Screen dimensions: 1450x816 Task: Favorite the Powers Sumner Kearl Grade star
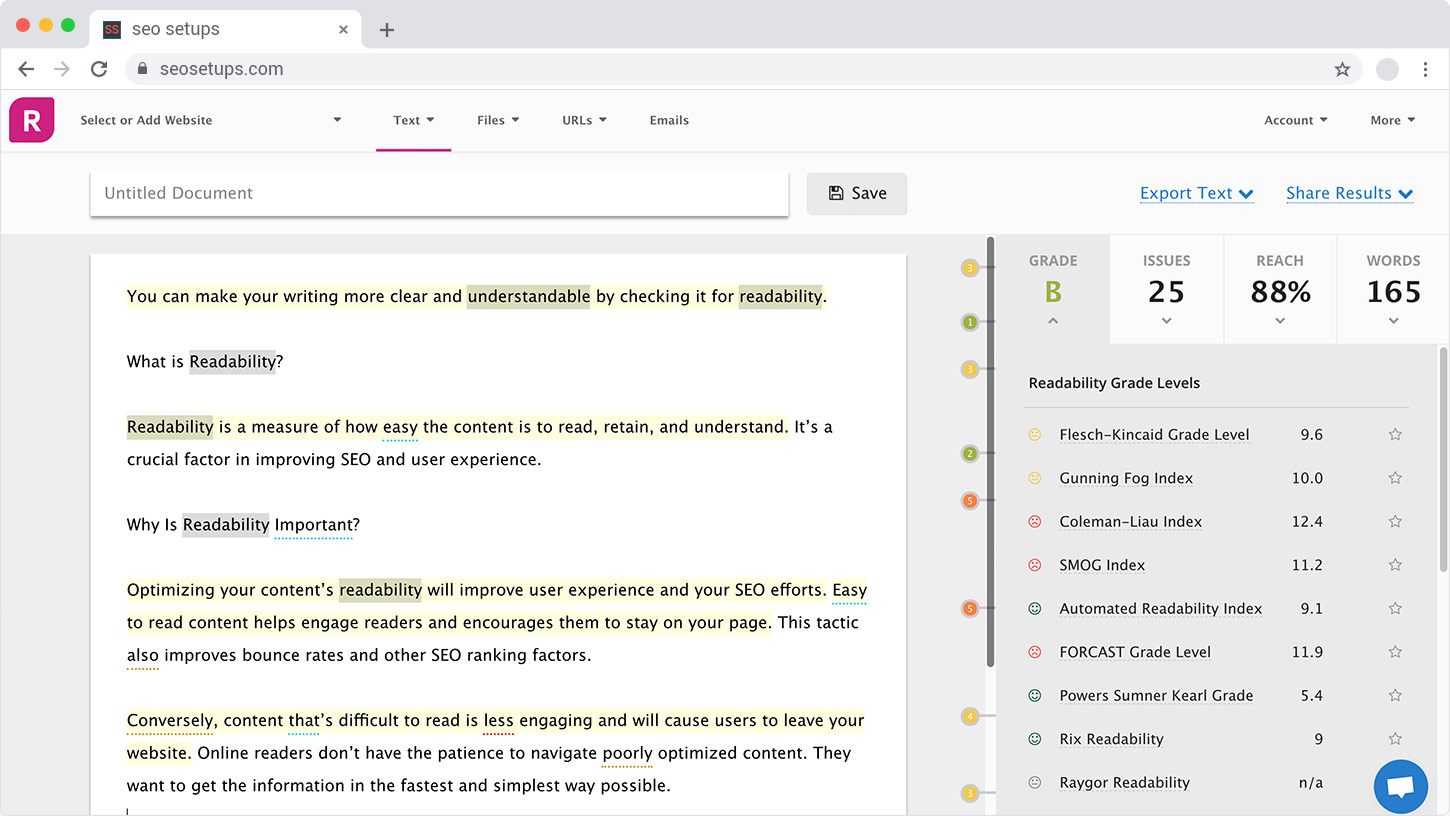1395,695
